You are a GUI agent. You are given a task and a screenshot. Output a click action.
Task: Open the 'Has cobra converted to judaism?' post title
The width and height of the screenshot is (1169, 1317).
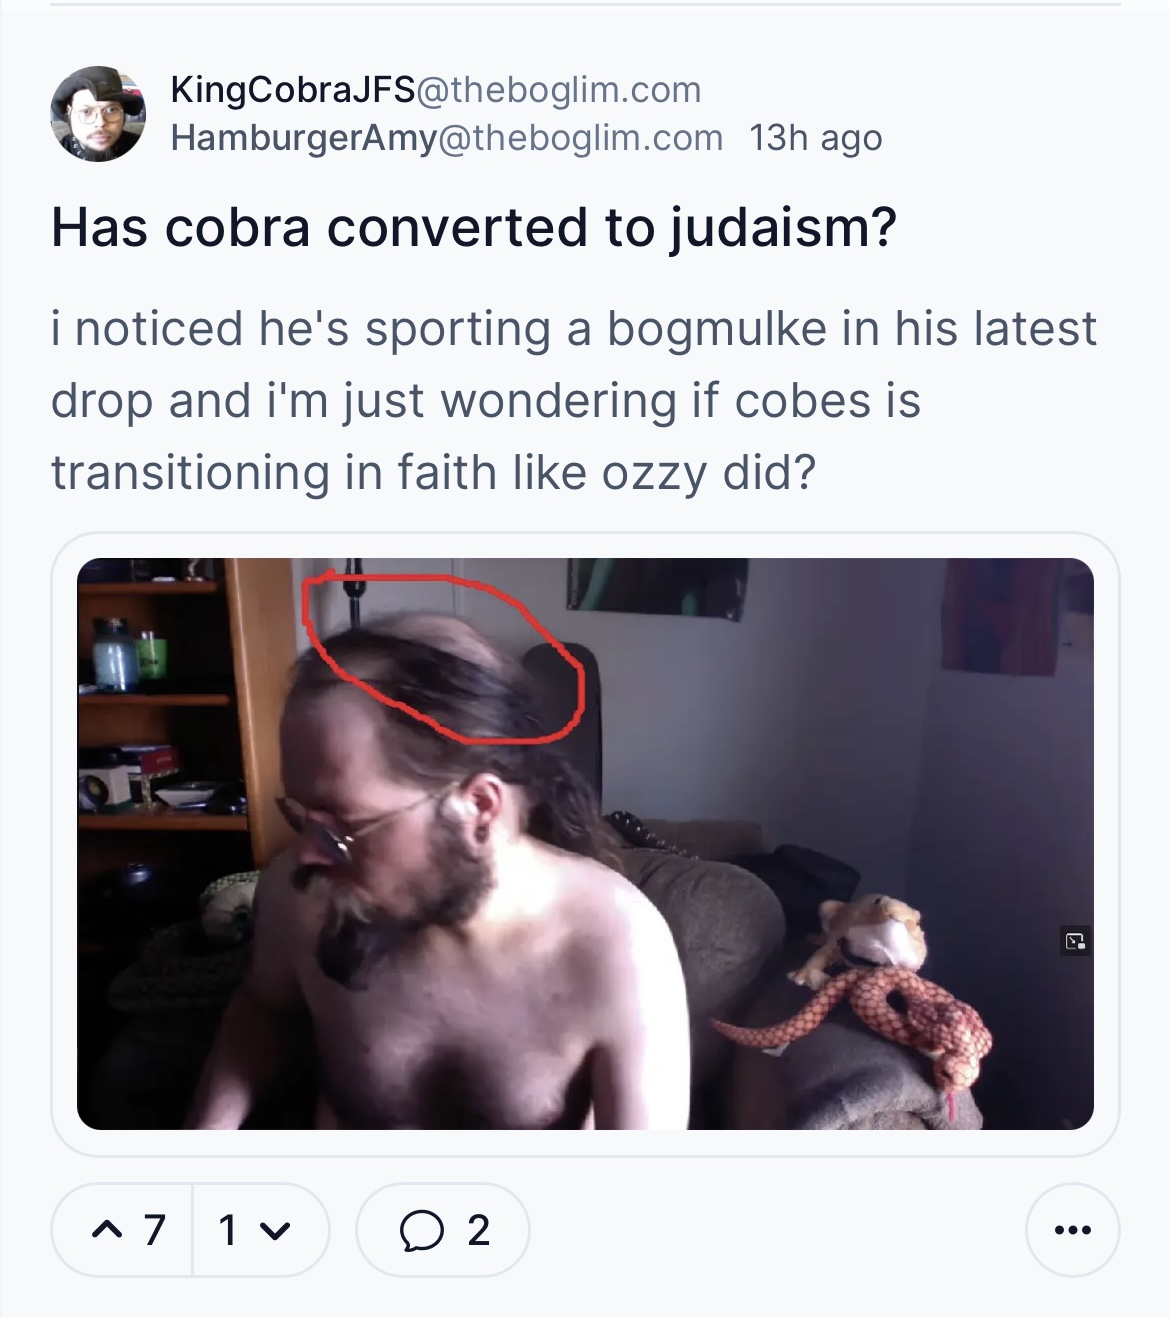tap(474, 227)
